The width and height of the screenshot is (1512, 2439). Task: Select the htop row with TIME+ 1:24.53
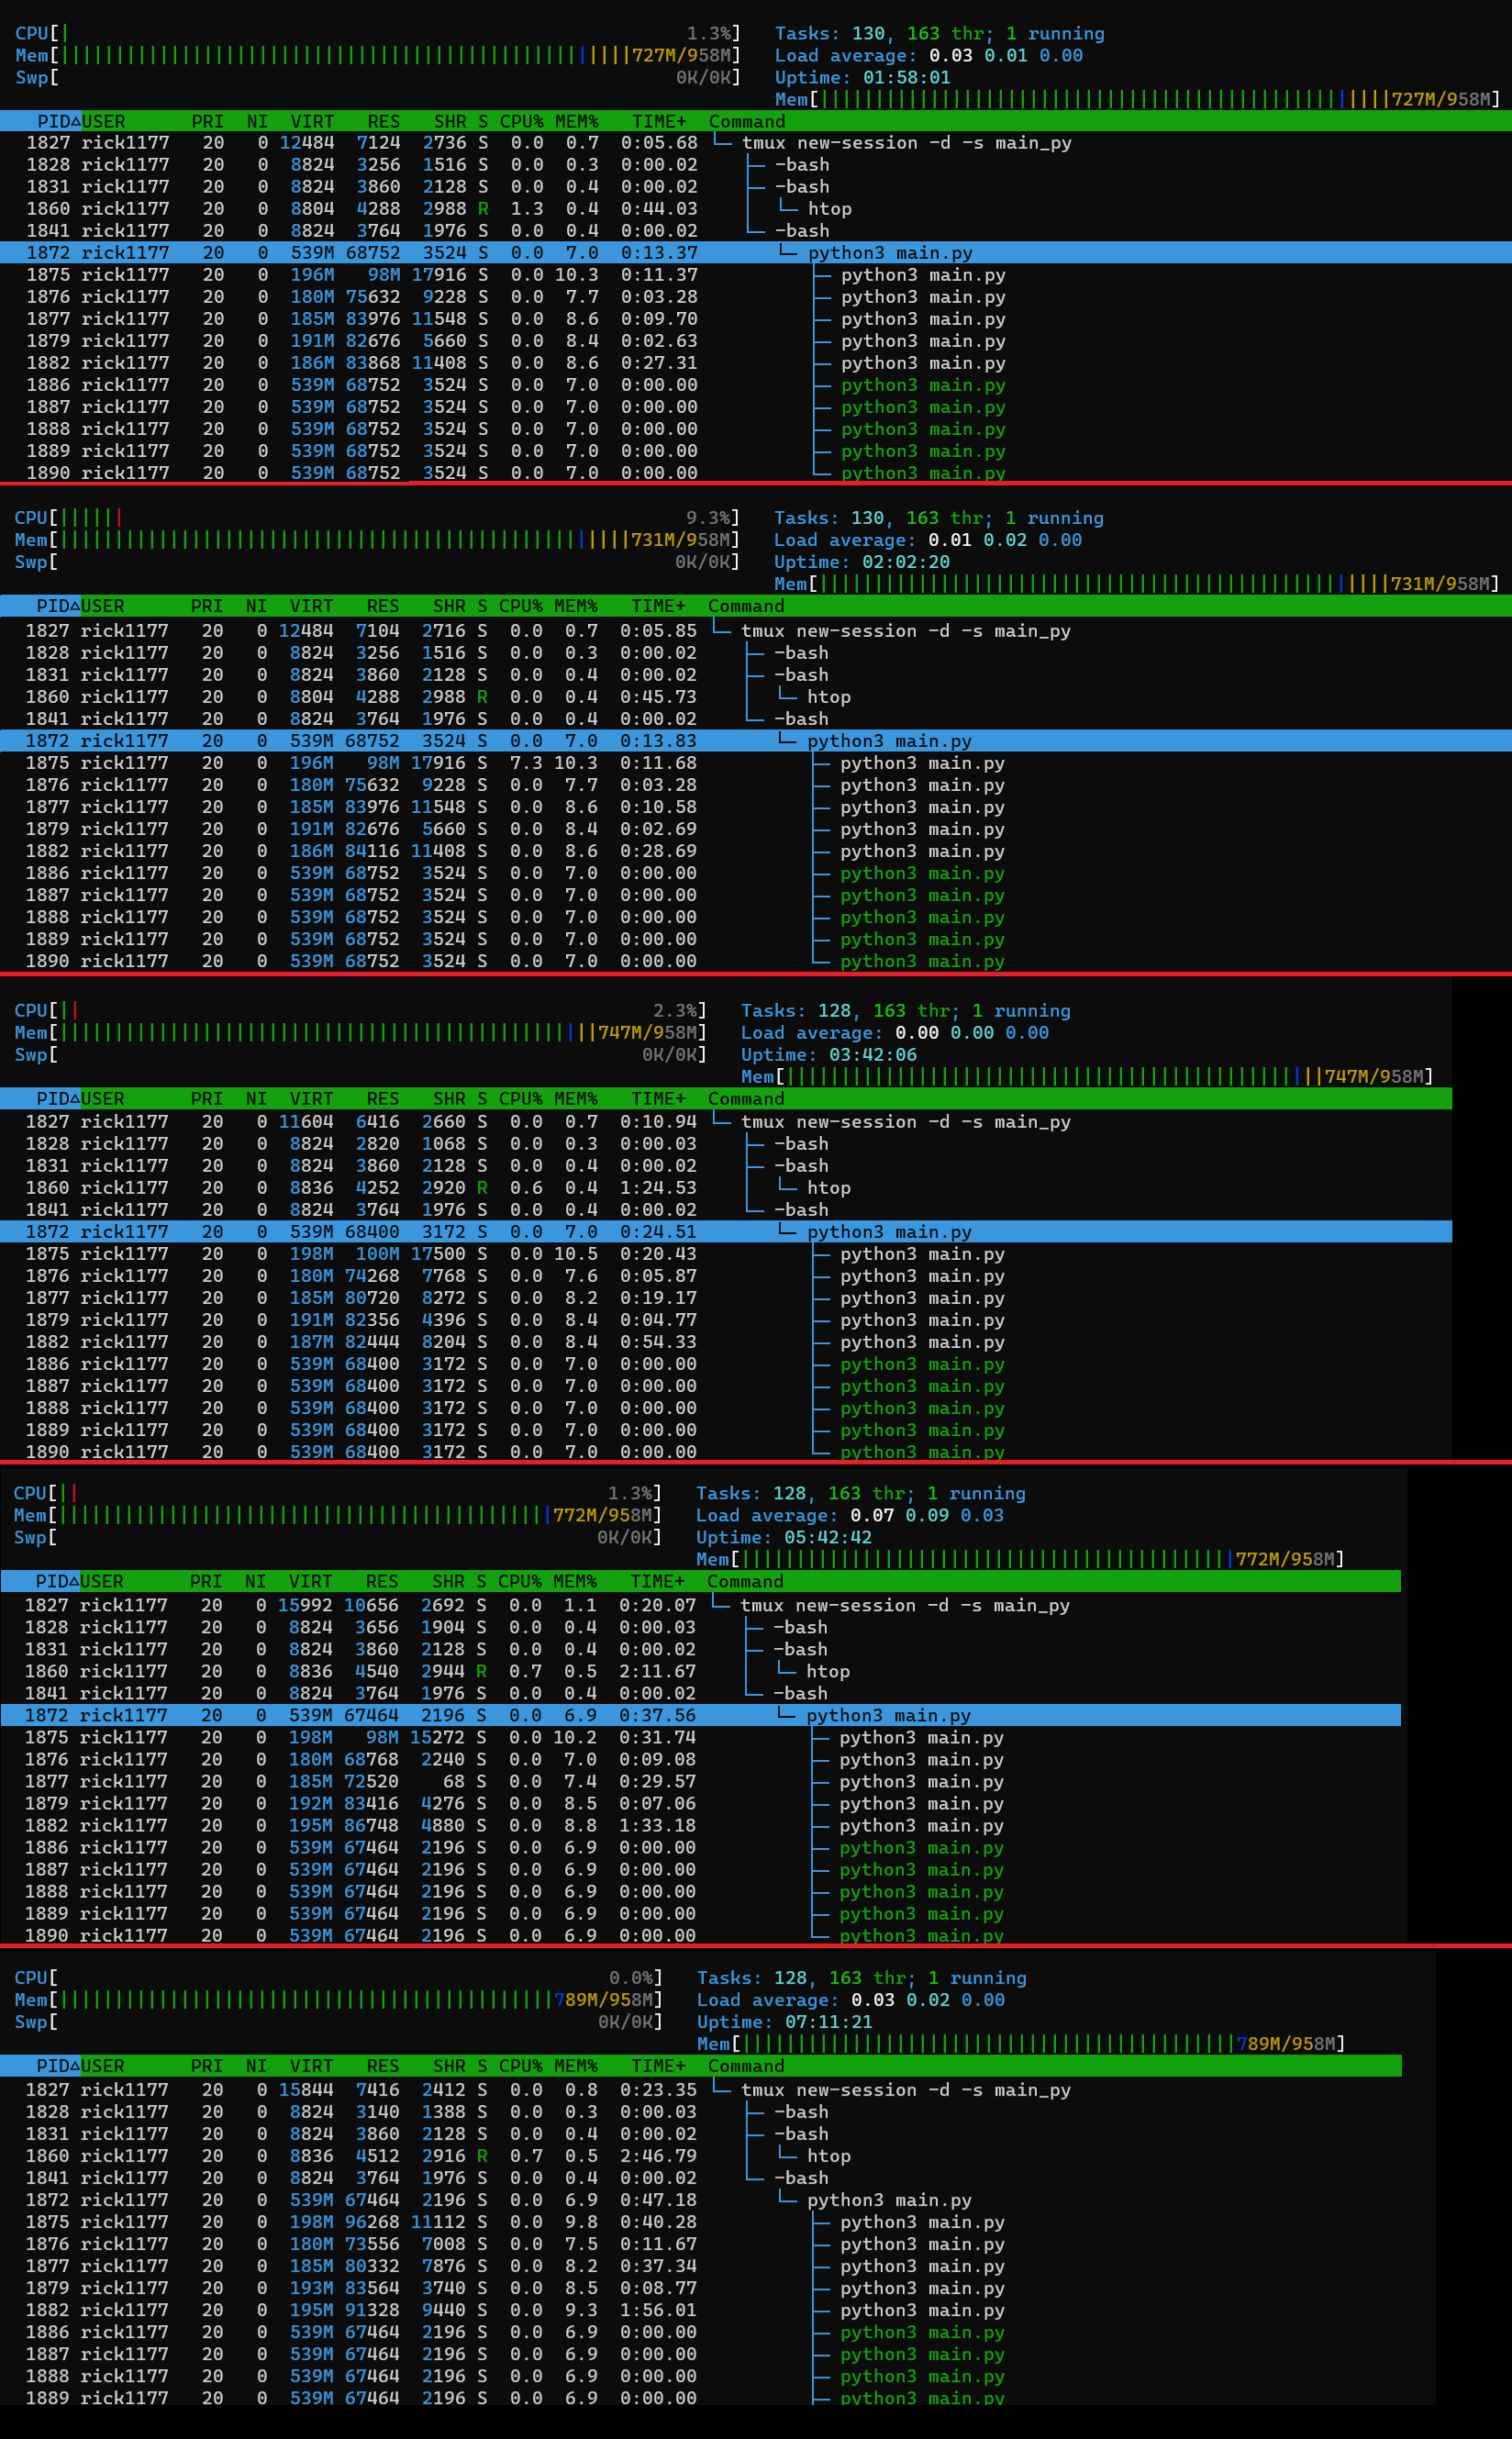[726, 1188]
